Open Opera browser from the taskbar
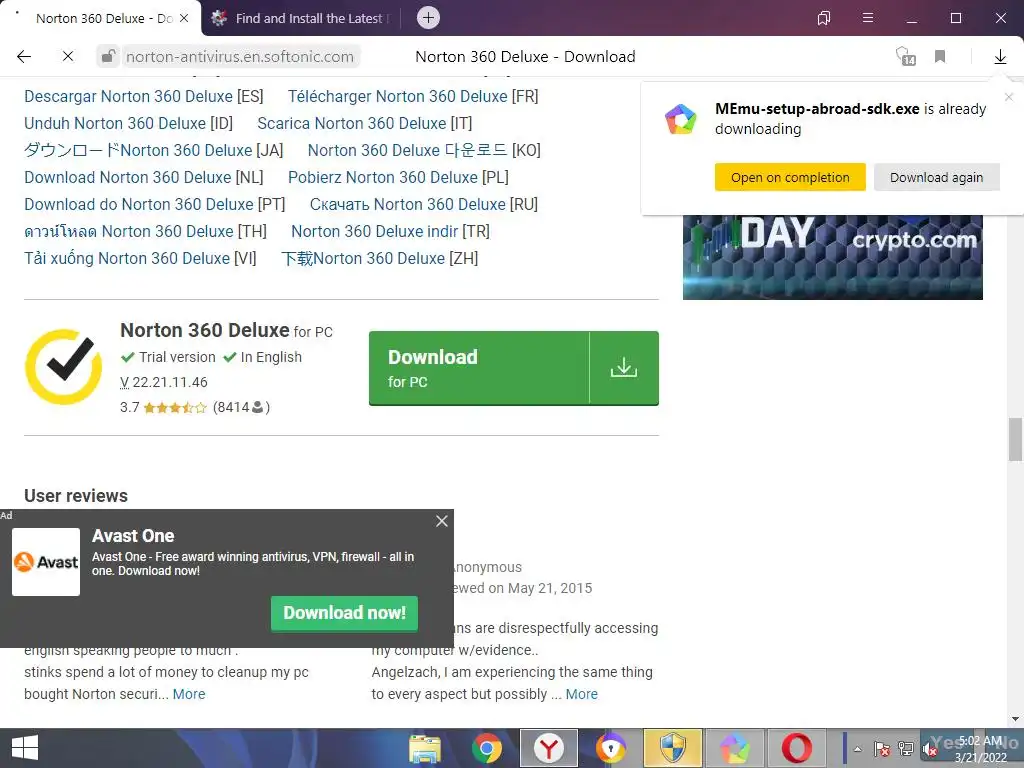 tap(797, 748)
